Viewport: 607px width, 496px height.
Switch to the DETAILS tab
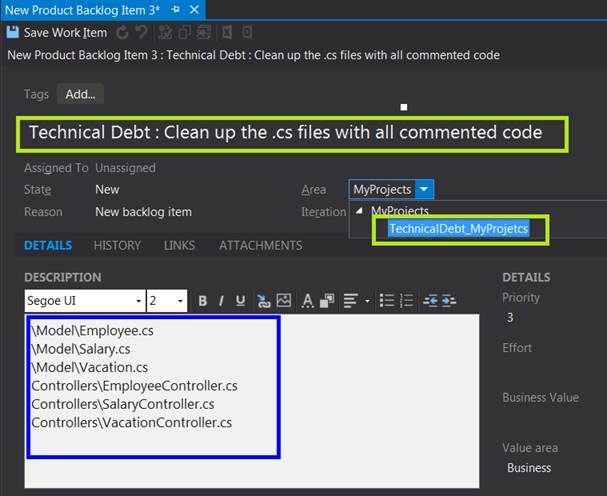point(48,245)
